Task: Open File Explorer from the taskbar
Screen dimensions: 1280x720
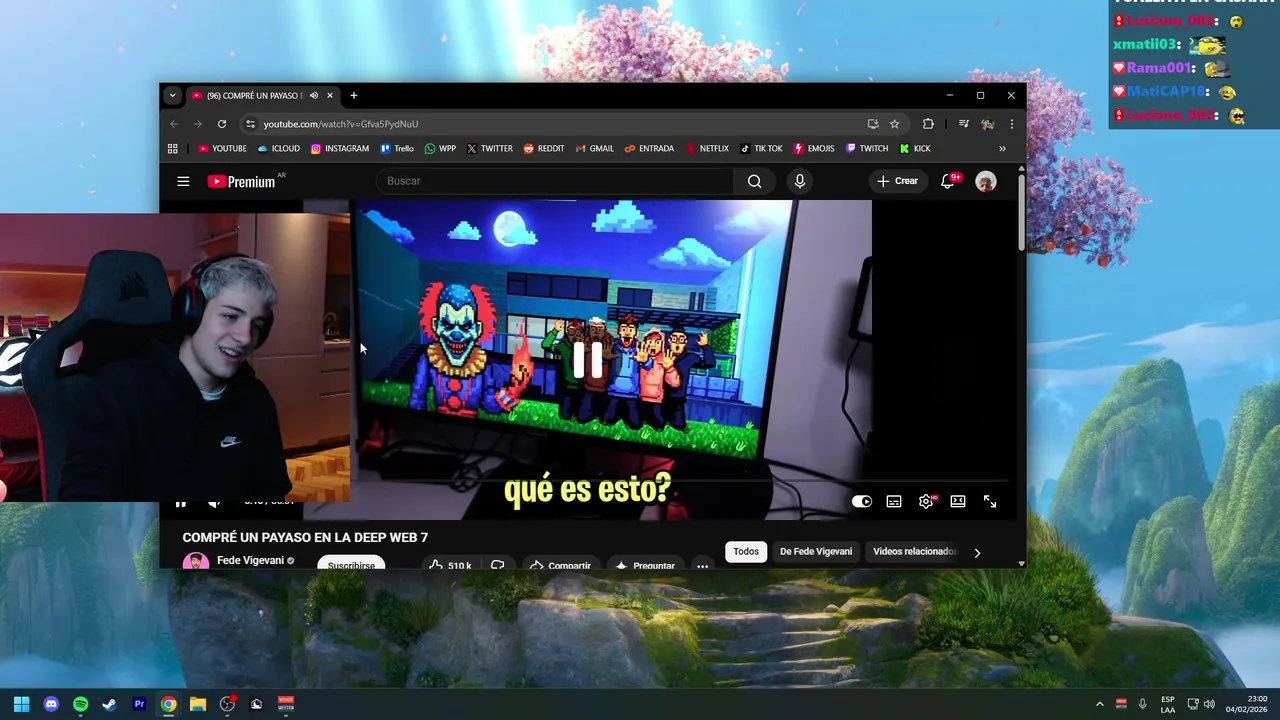Action: point(197,704)
